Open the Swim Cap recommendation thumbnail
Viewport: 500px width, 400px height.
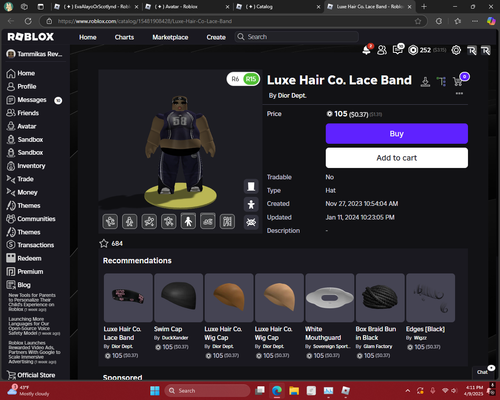point(178,298)
